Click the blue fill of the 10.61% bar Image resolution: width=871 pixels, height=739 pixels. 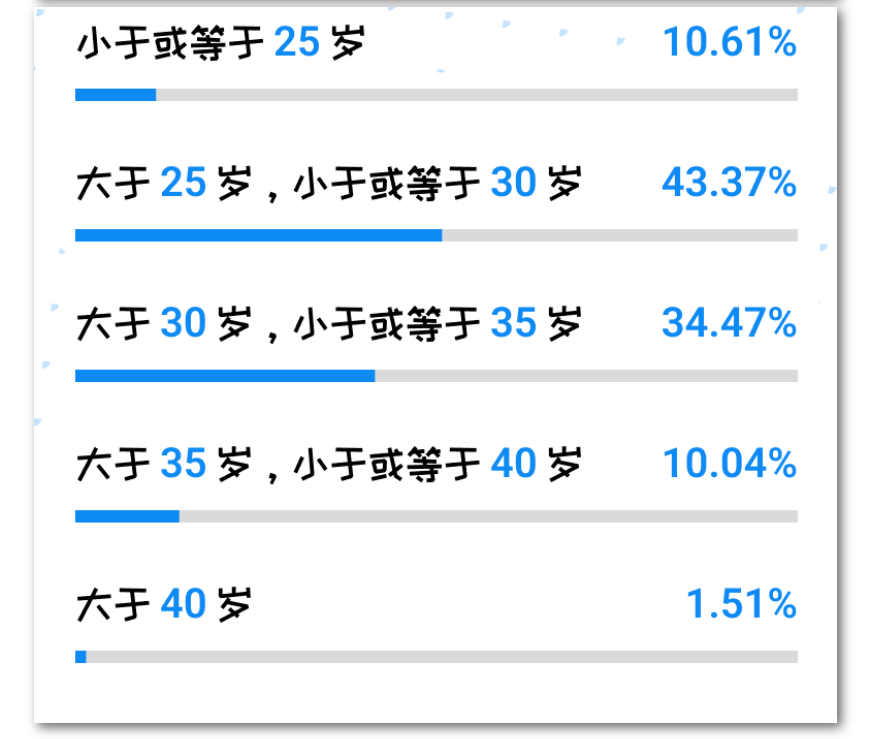point(116,94)
